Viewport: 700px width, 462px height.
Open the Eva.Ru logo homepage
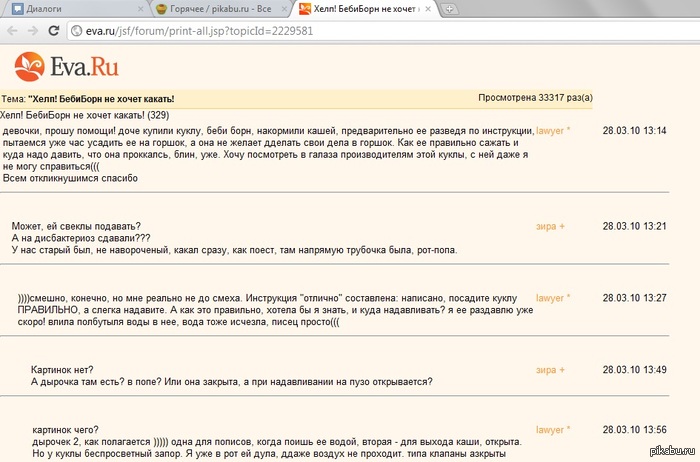(x=67, y=67)
